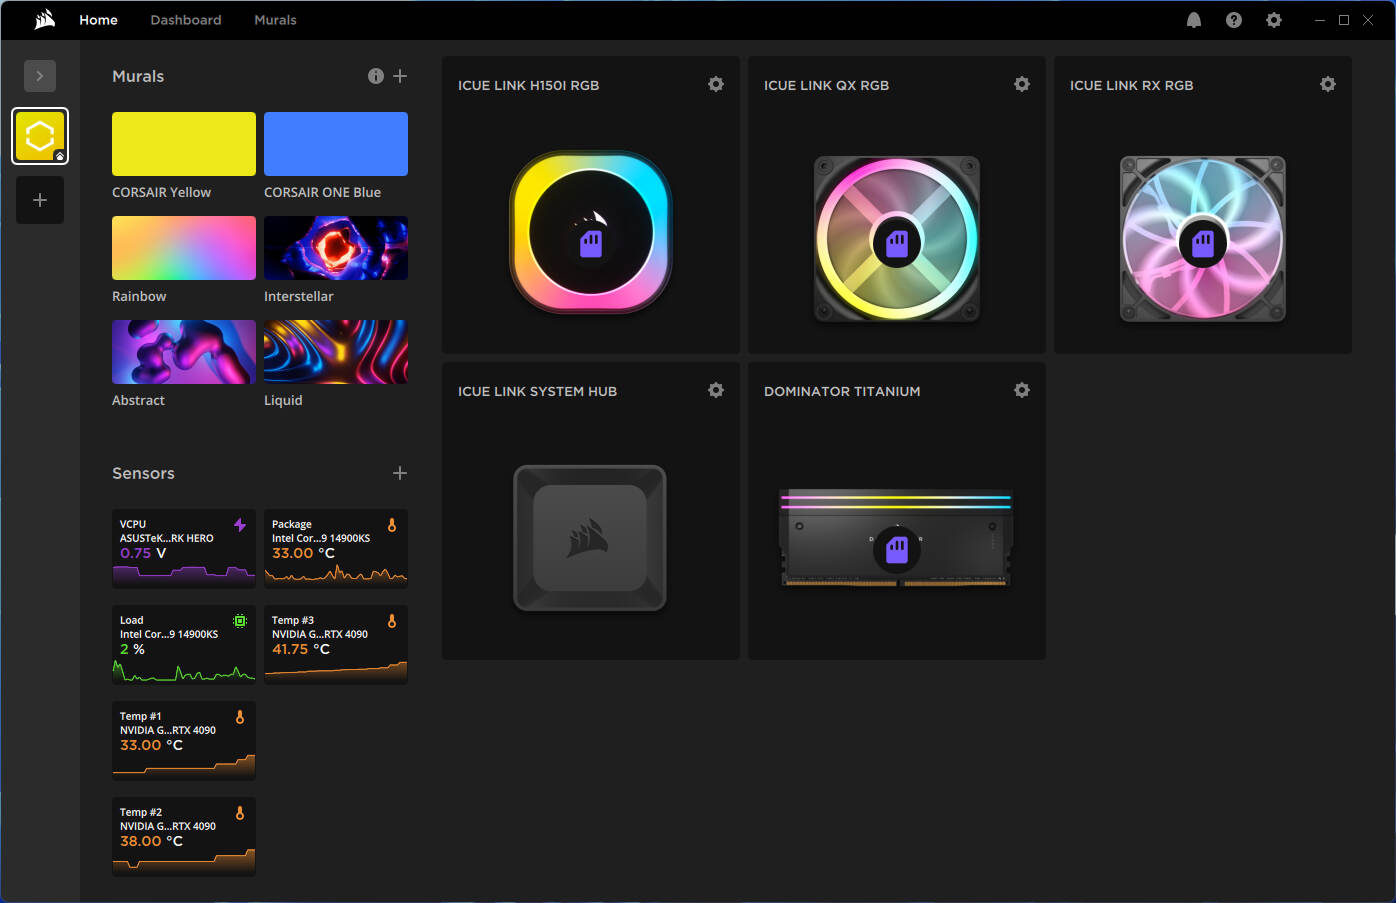This screenshot has height=903, width=1396.
Task: Click the lightning bolt icon on VCPU sensor
Action: coord(240,525)
